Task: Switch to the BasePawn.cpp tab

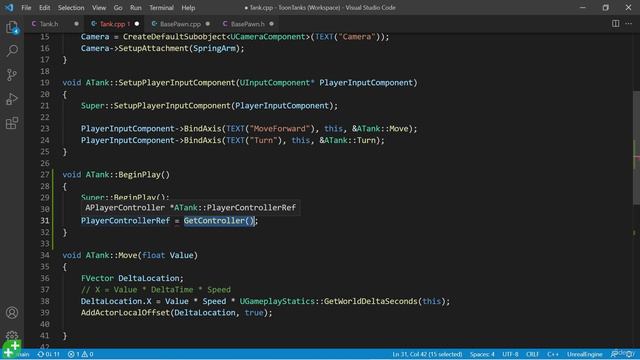Action: point(180,24)
